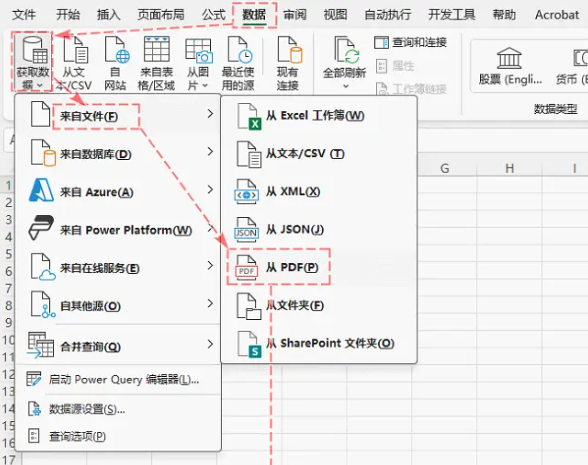Select 从 Excel 工作簿(W) submenu item

point(319,116)
